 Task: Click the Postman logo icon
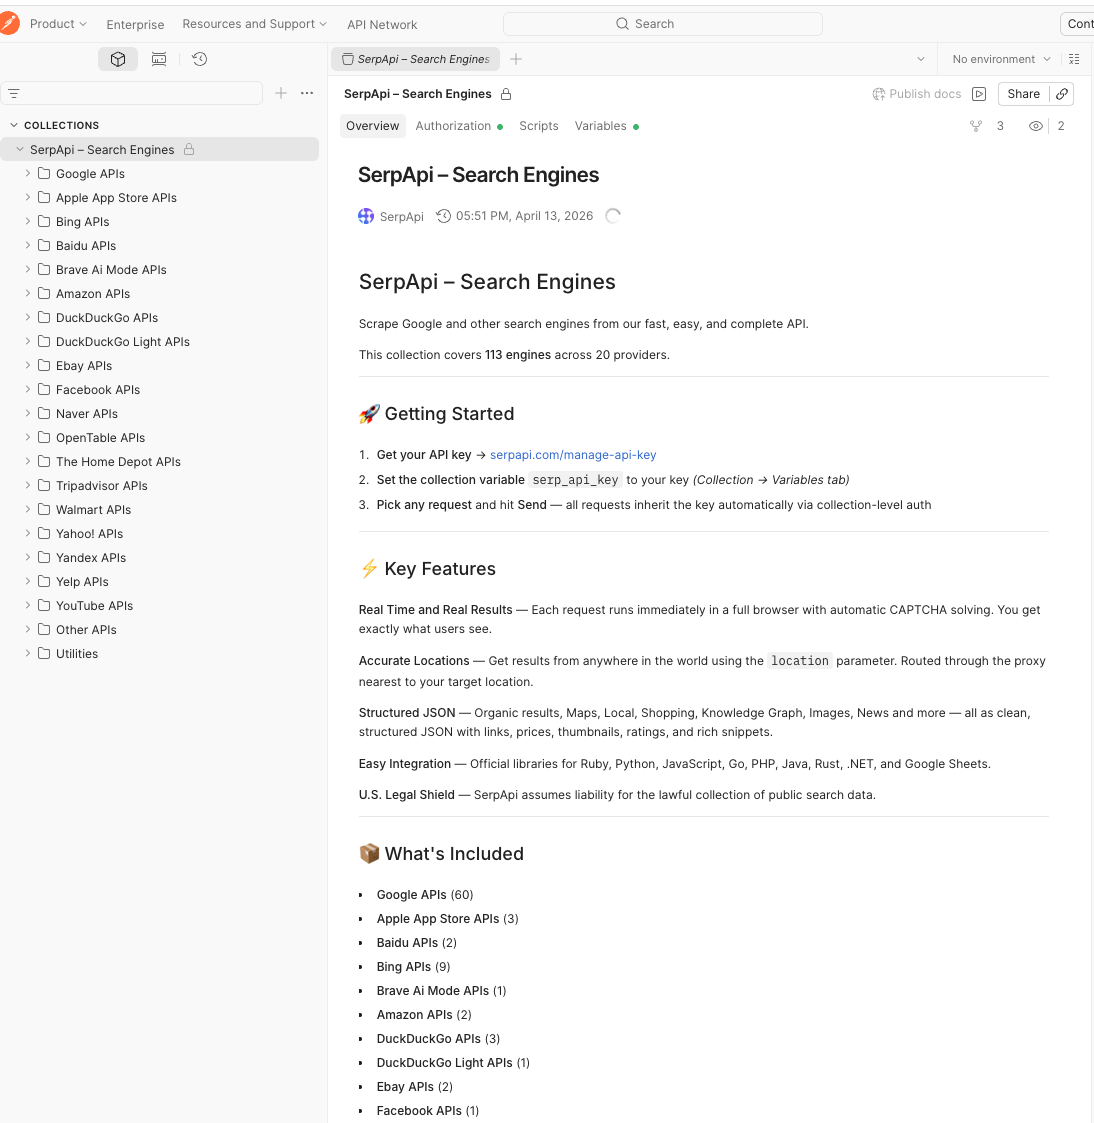coord(9,24)
